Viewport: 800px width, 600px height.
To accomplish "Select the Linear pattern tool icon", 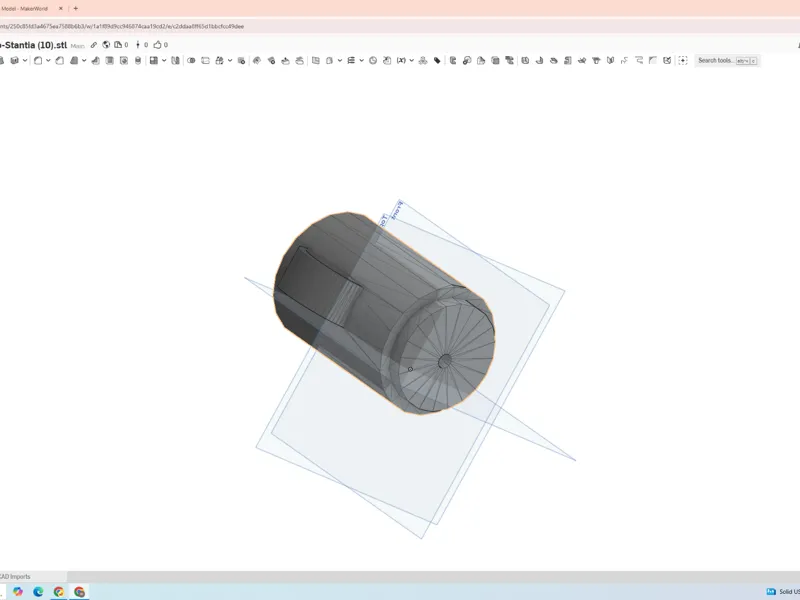I will pyautogui.click(x=153, y=60).
